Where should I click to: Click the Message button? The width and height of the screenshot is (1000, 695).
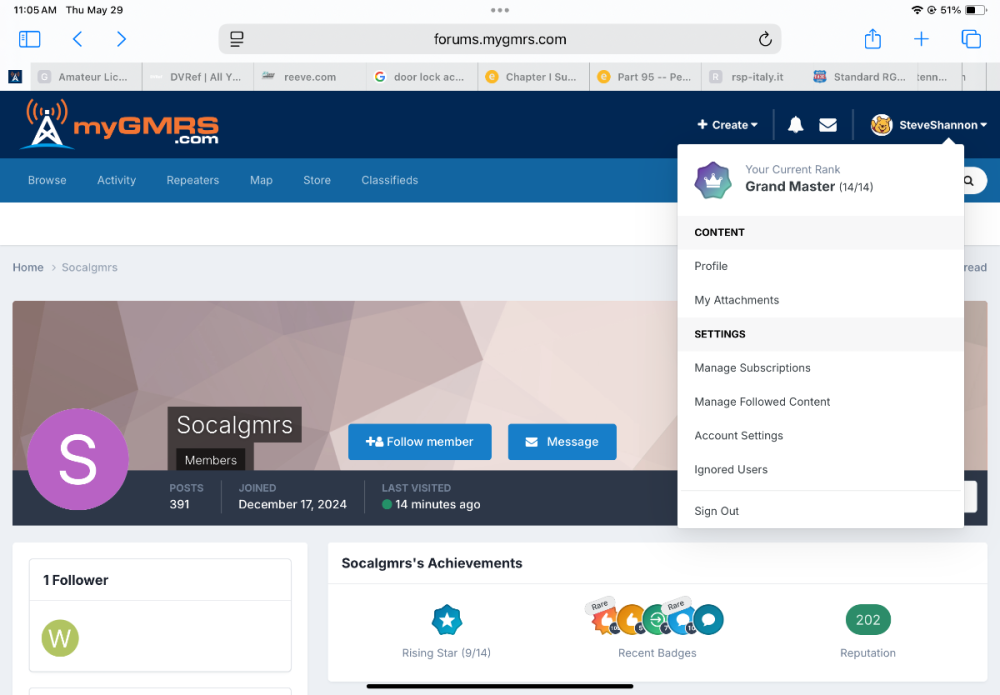(x=562, y=442)
